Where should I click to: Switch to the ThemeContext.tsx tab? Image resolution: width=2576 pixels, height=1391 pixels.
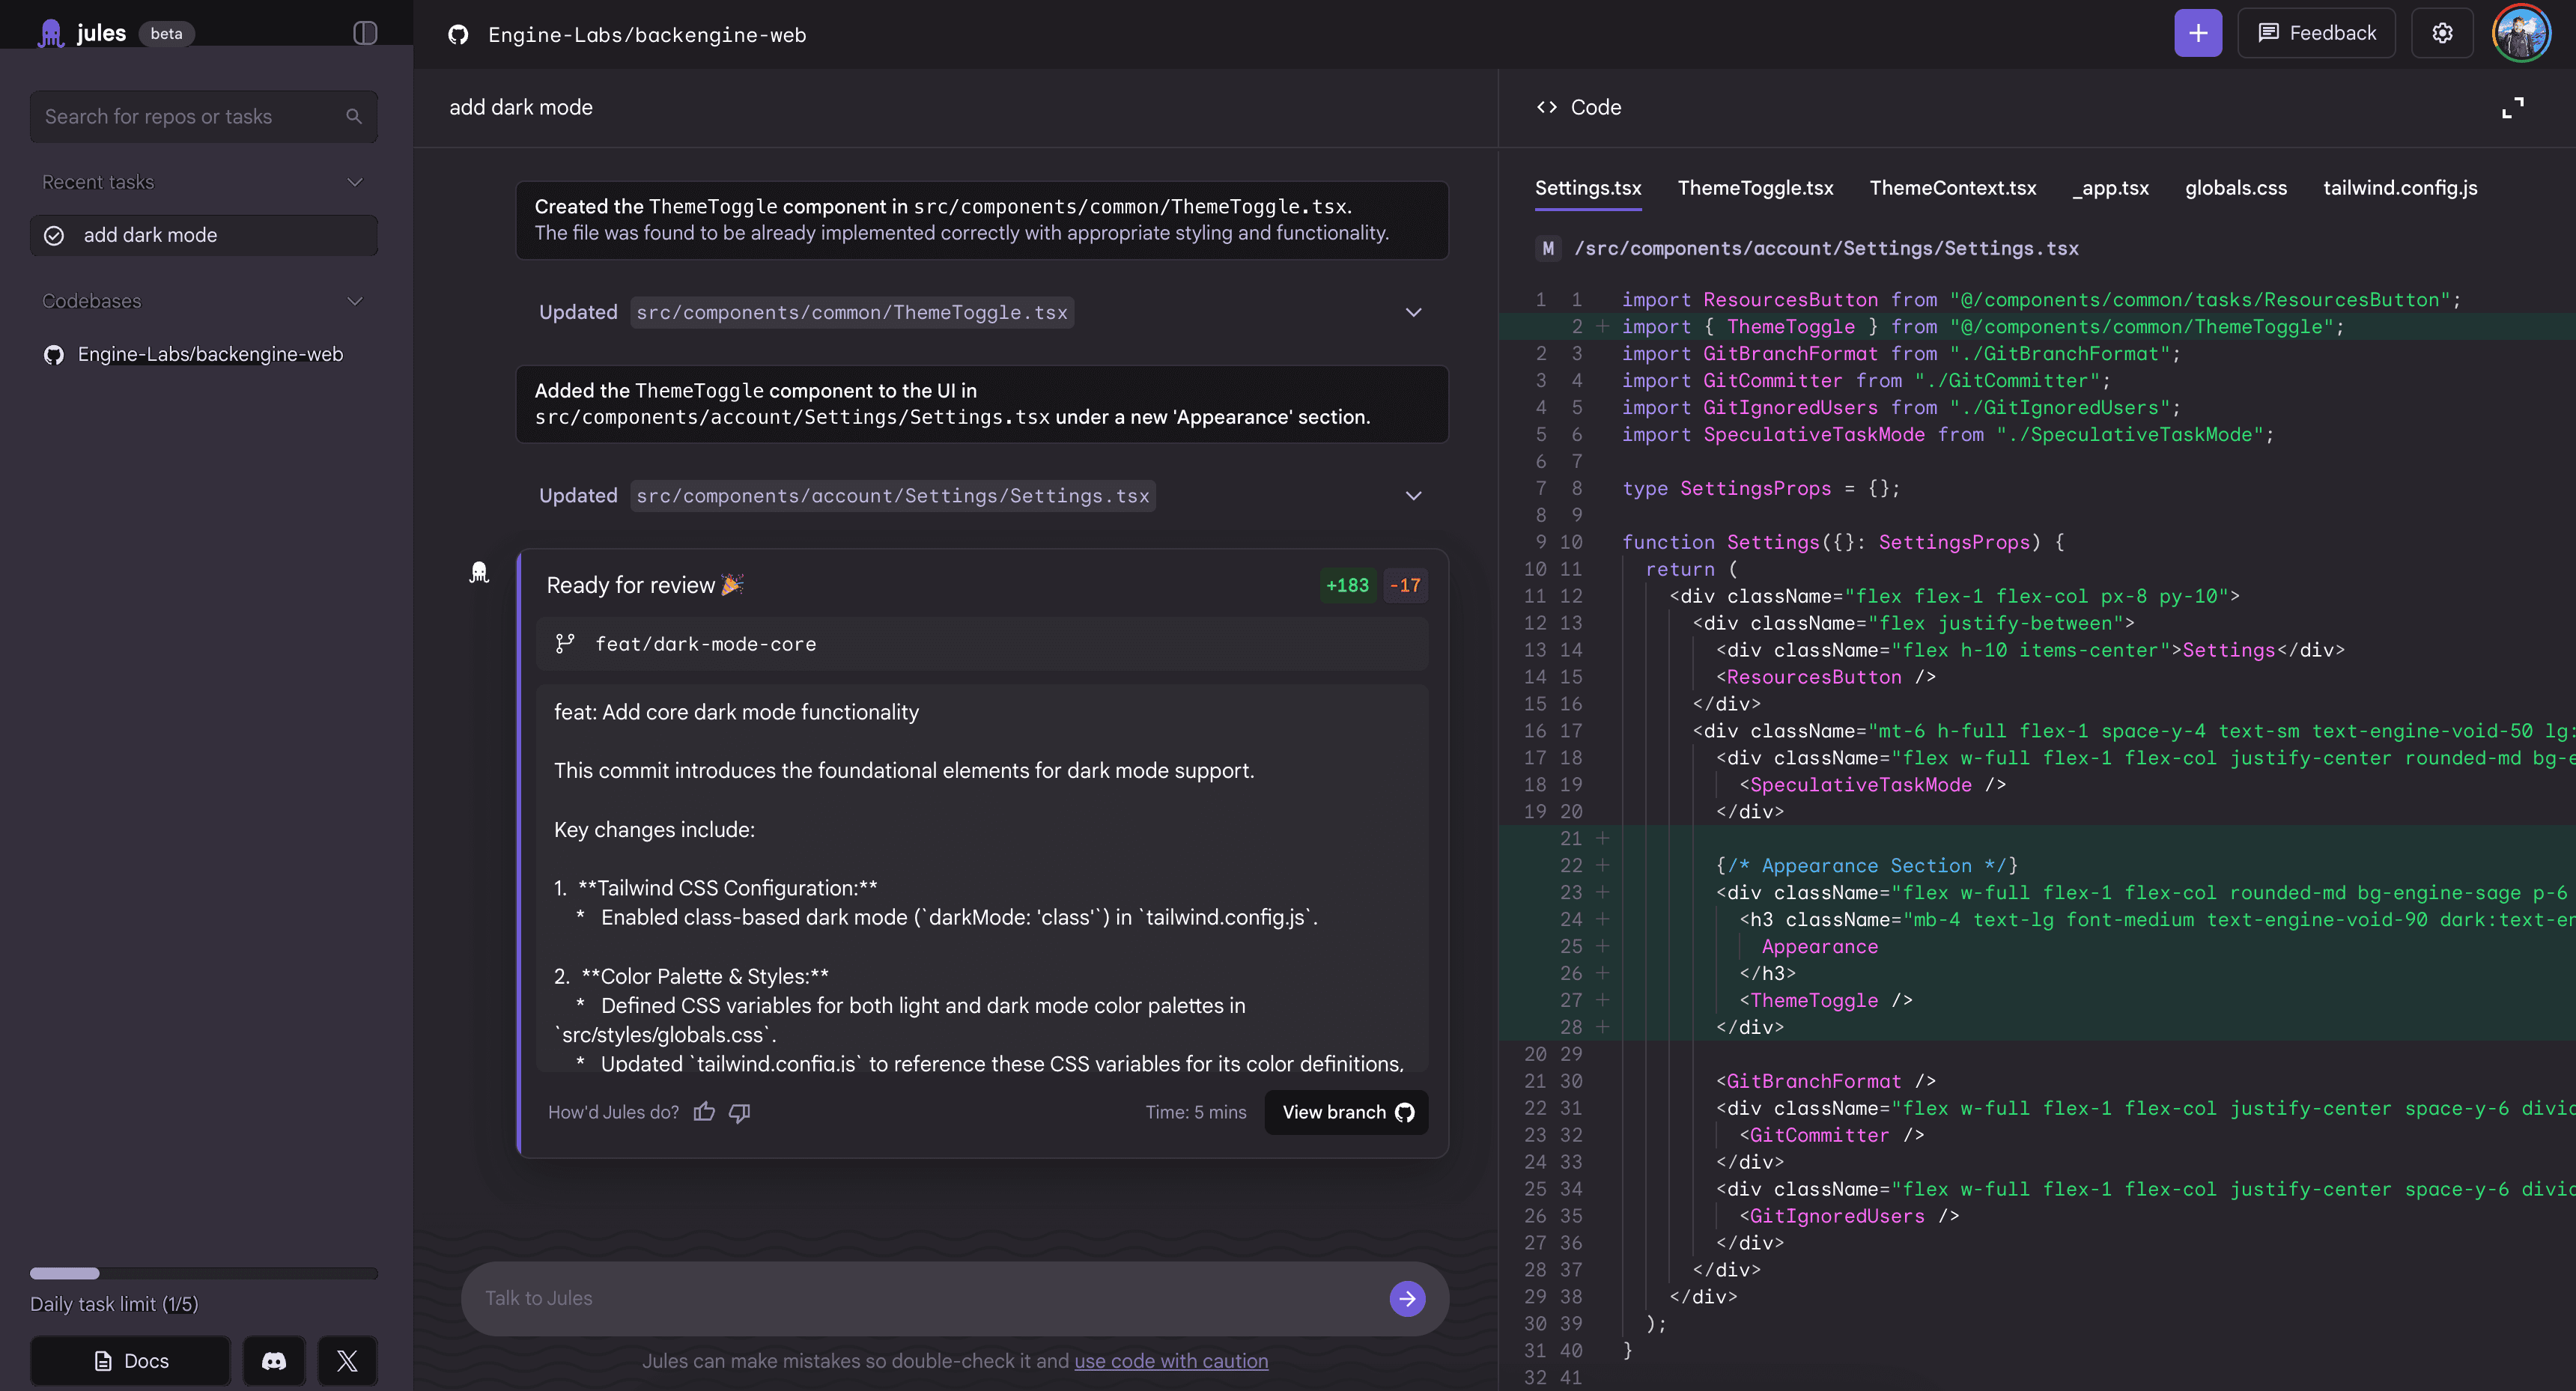pyautogui.click(x=1952, y=188)
